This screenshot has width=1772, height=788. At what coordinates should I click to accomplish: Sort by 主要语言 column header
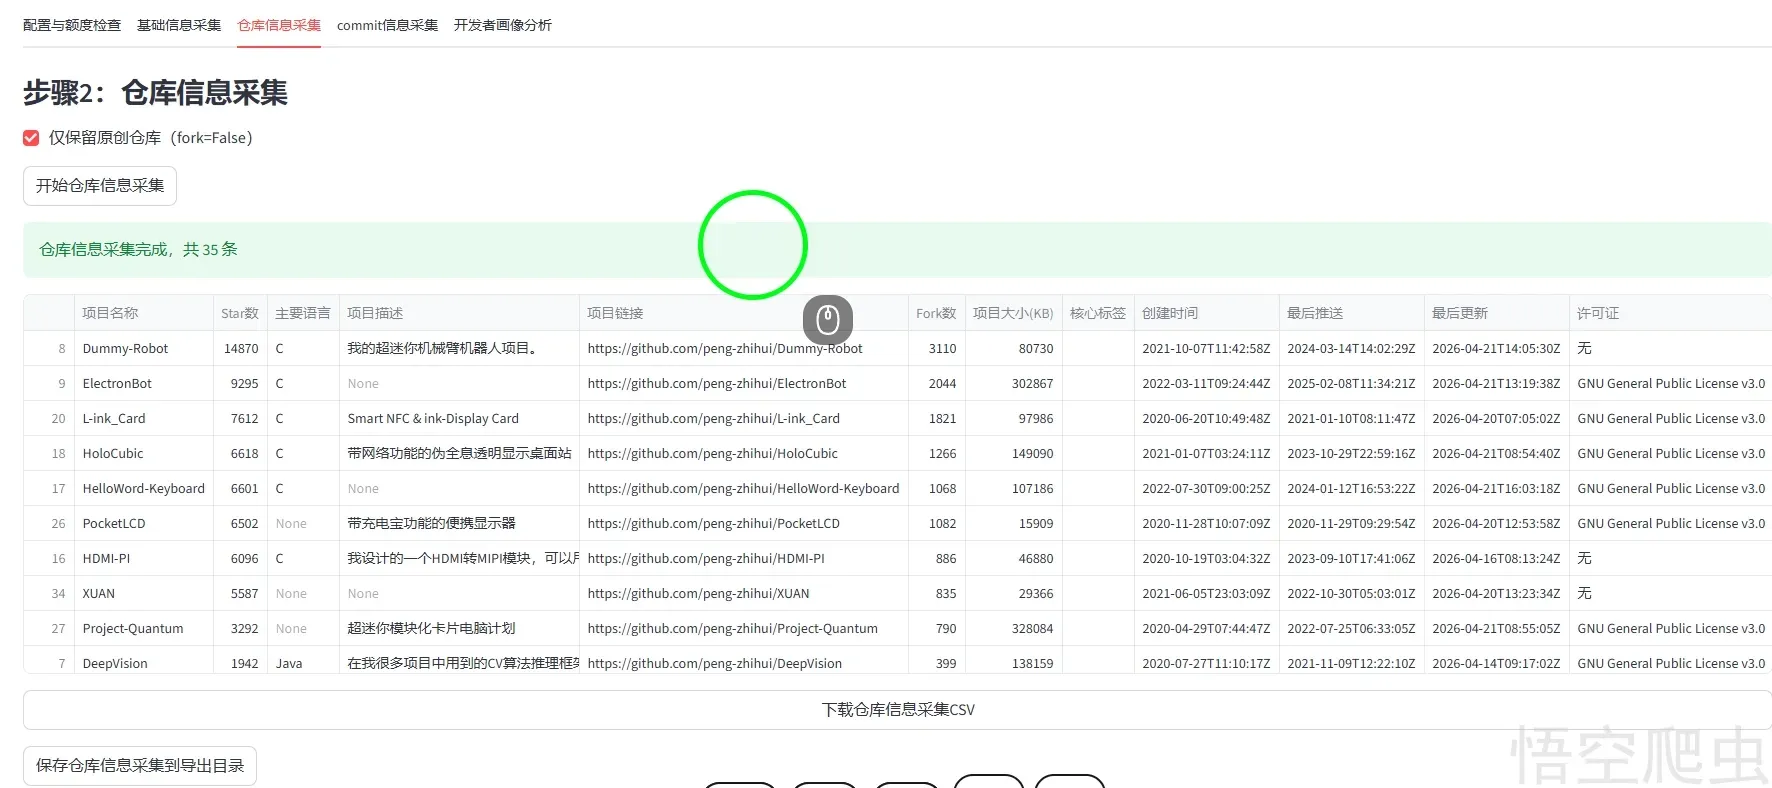point(302,313)
